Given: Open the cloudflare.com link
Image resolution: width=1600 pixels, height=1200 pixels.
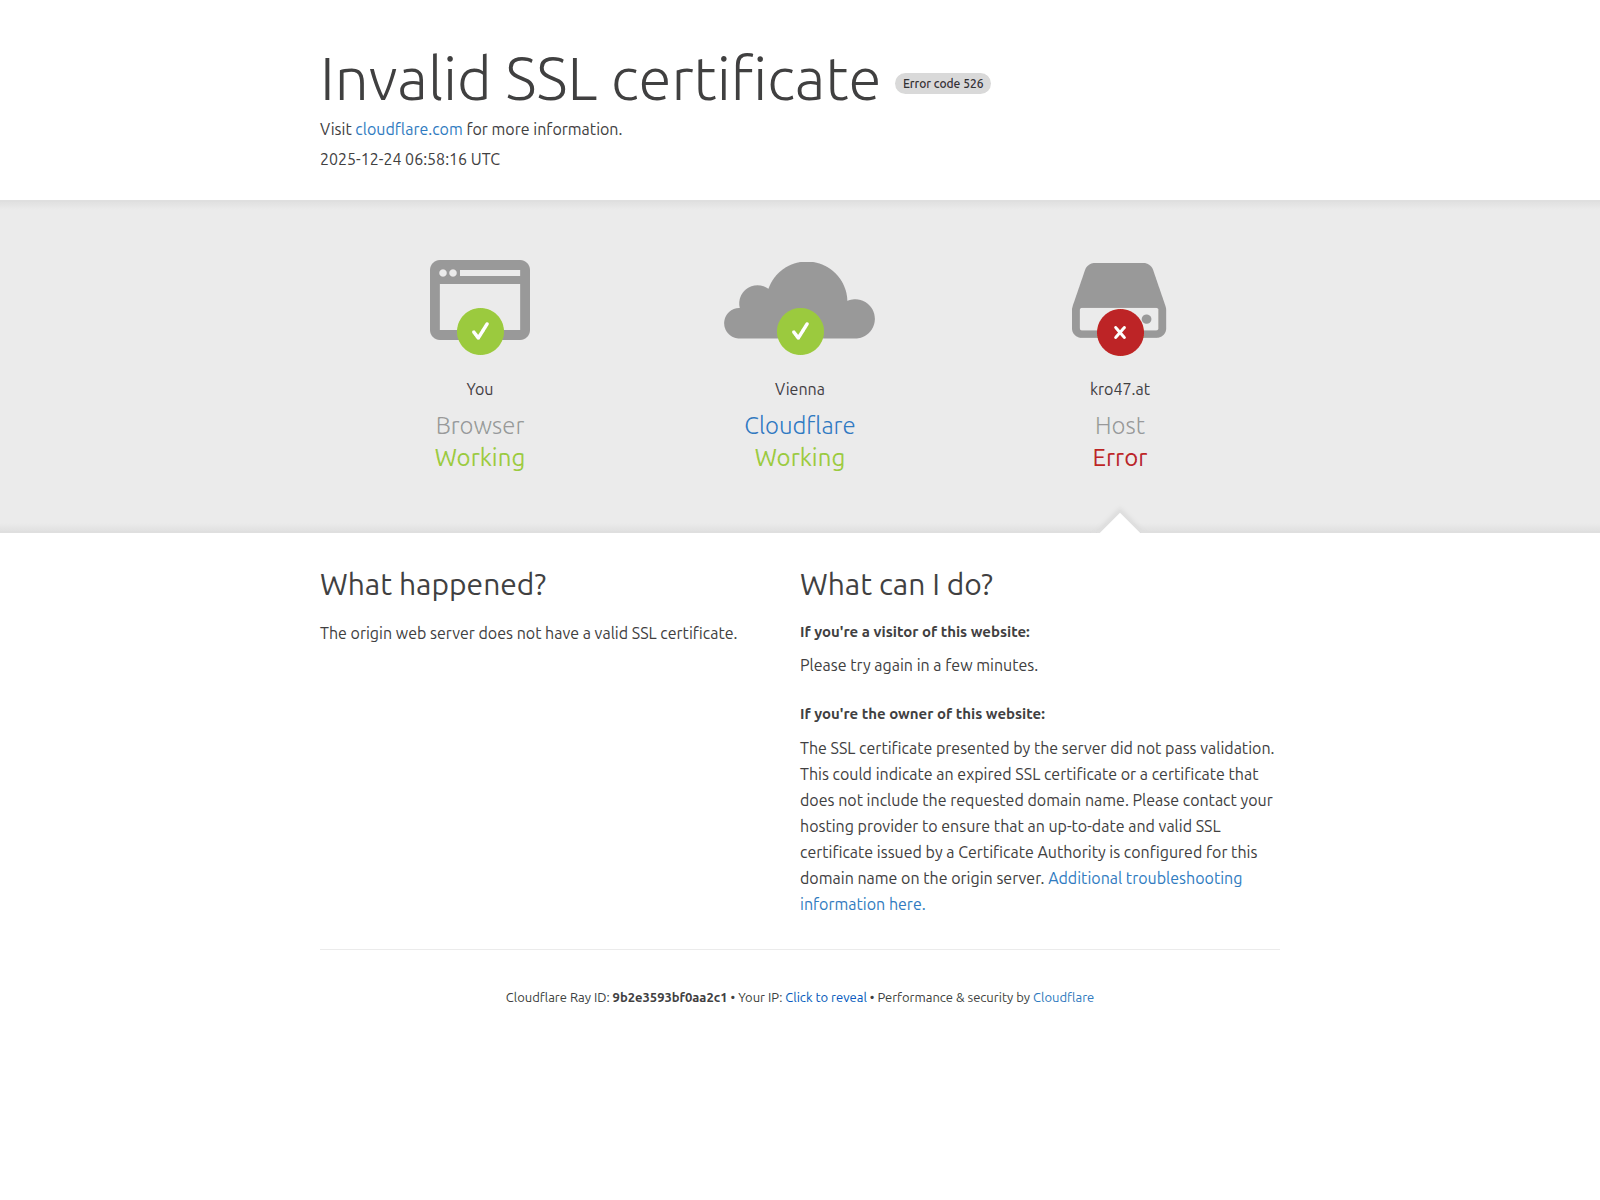Looking at the screenshot, I should pos(408,129).
